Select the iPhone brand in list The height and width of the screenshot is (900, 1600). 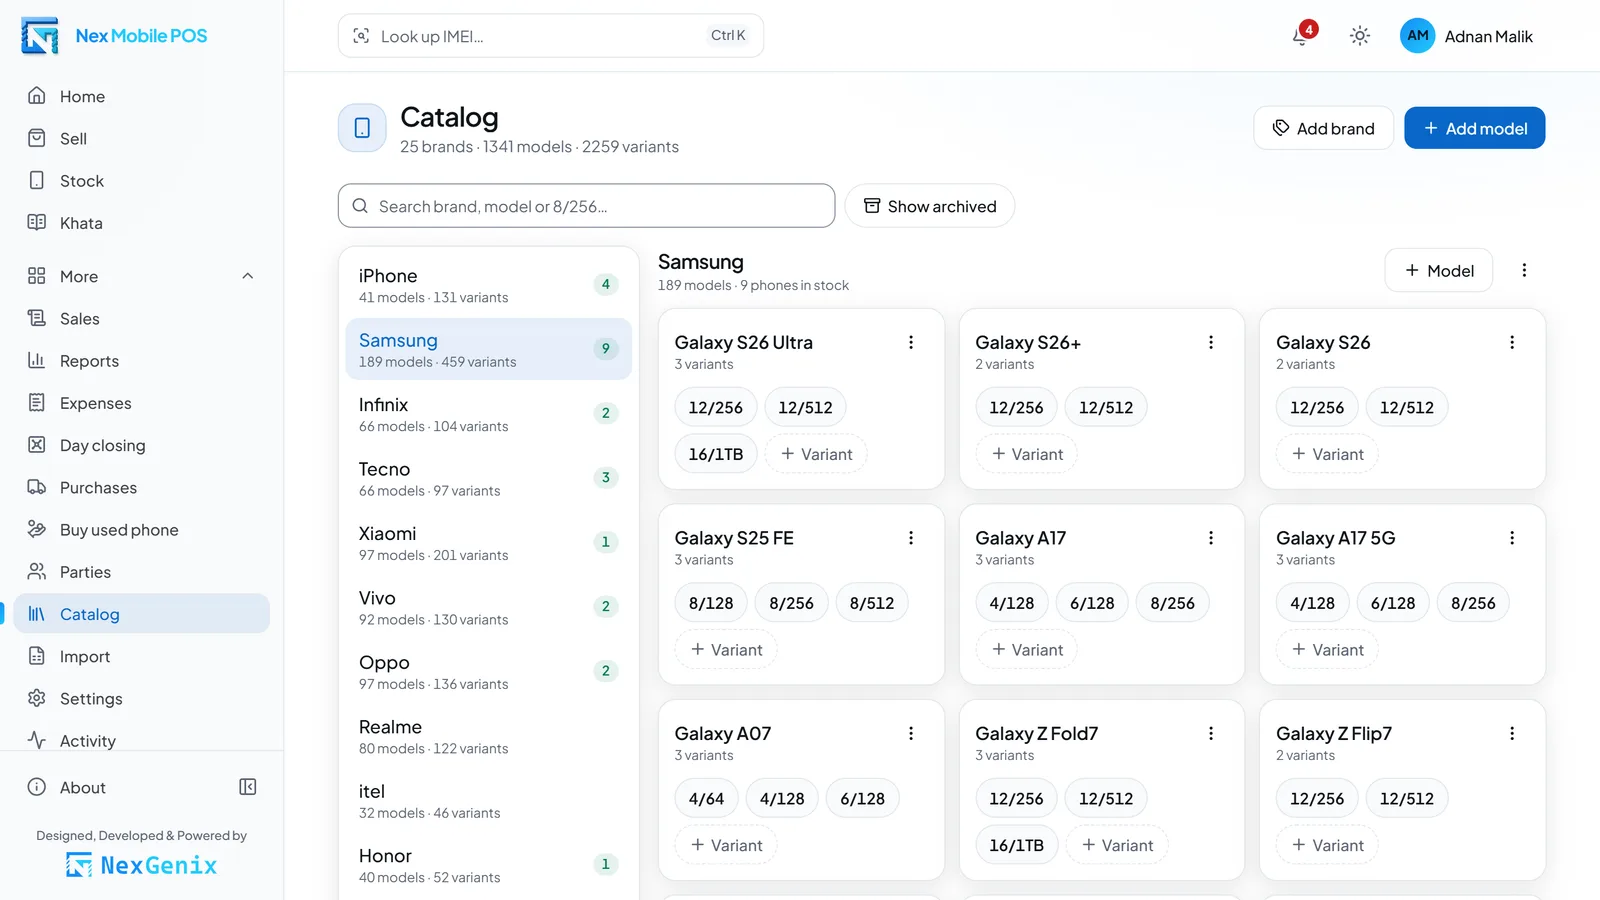click(x=488, y=285)
